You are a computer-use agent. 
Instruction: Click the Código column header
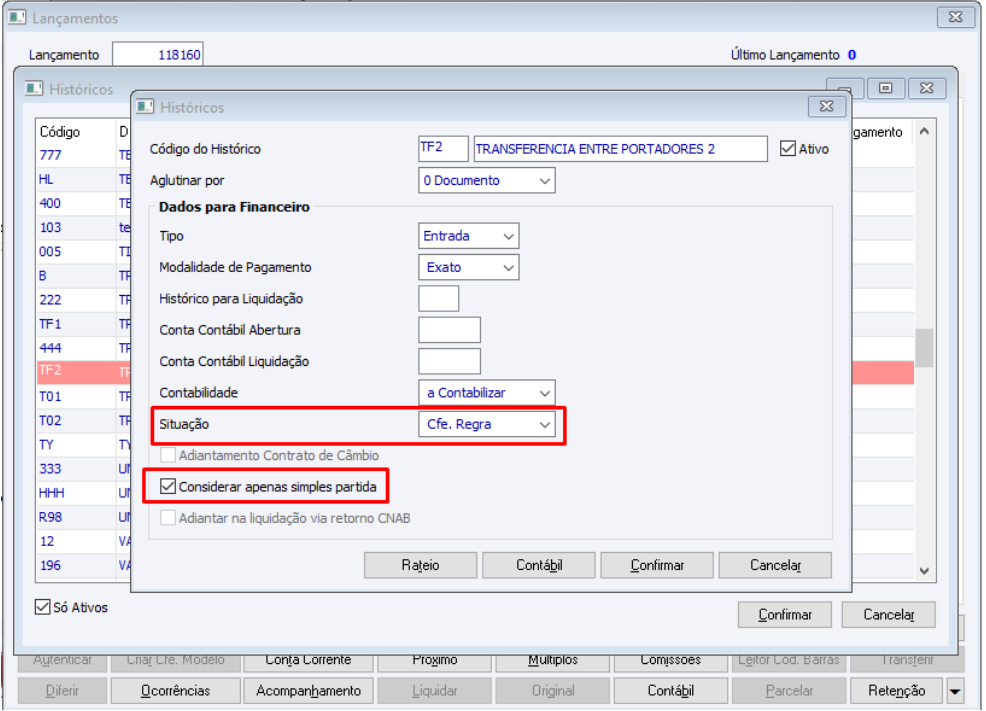pyautogui.click(x=75, y=132)
